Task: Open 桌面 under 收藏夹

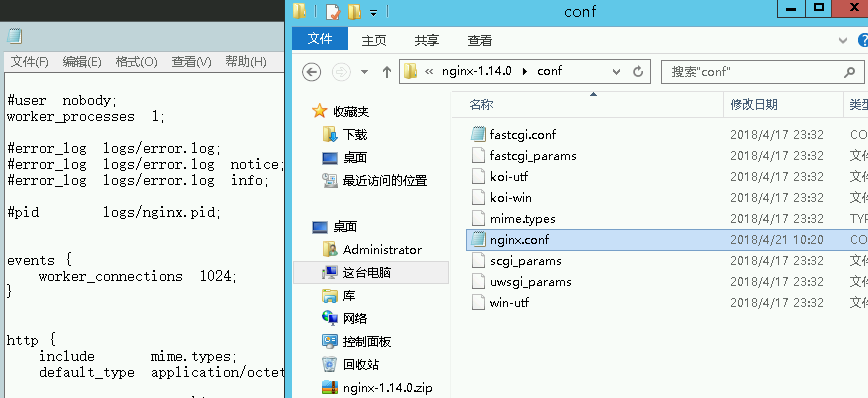Action: [x=354, y=158]
